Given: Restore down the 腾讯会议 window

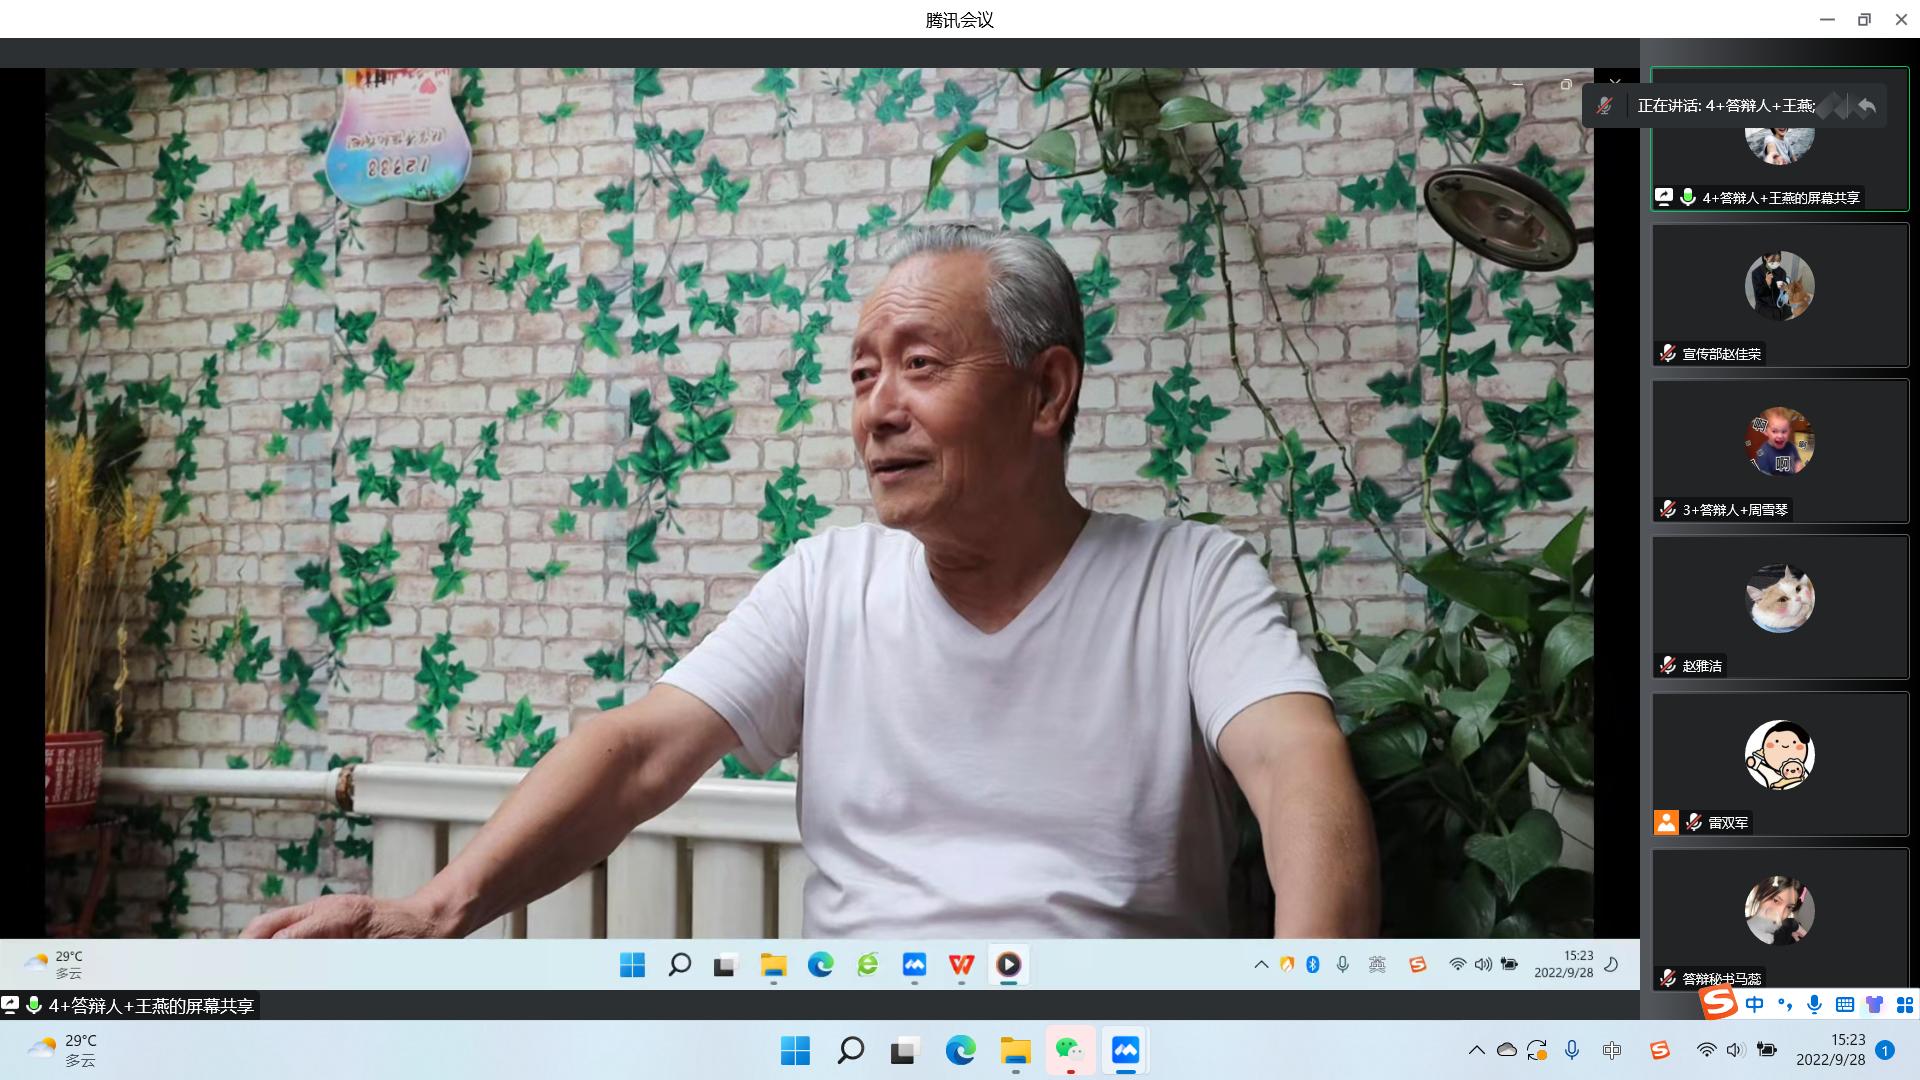Looking at the screenshot, I should click(x=1864, y=19).
